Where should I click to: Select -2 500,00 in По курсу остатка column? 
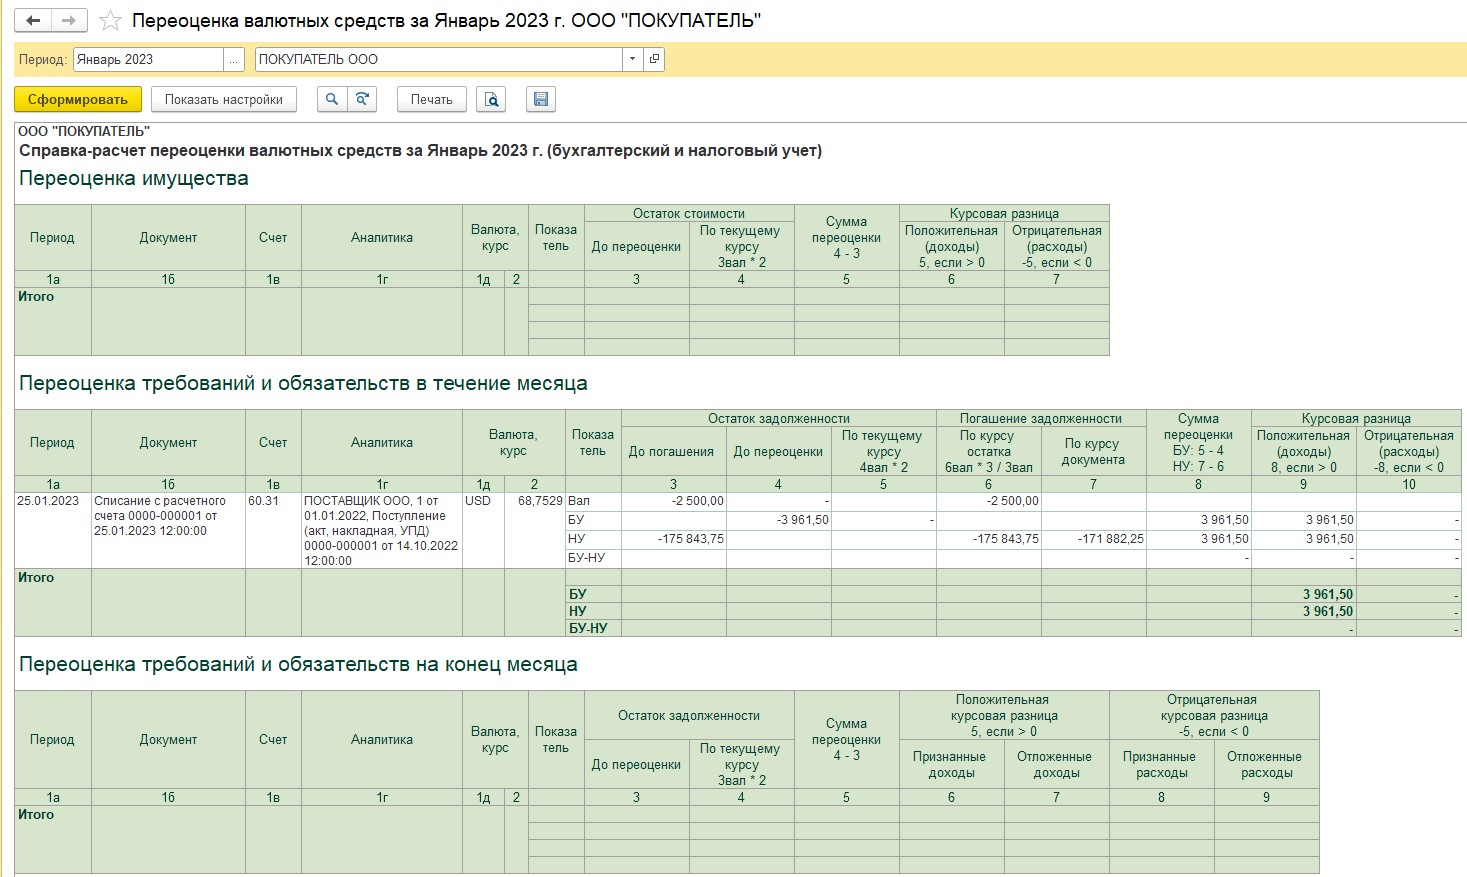pyautogui.click(x=988, y=501)
